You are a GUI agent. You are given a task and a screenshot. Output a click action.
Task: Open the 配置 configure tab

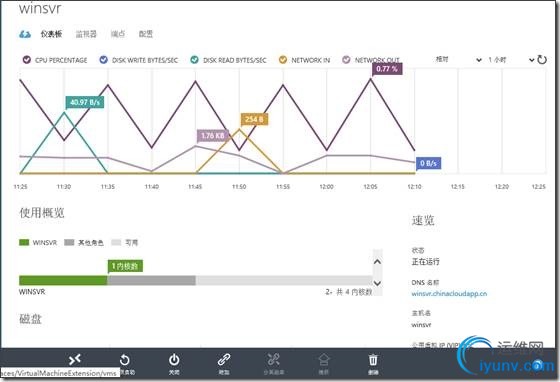point(146,34)
